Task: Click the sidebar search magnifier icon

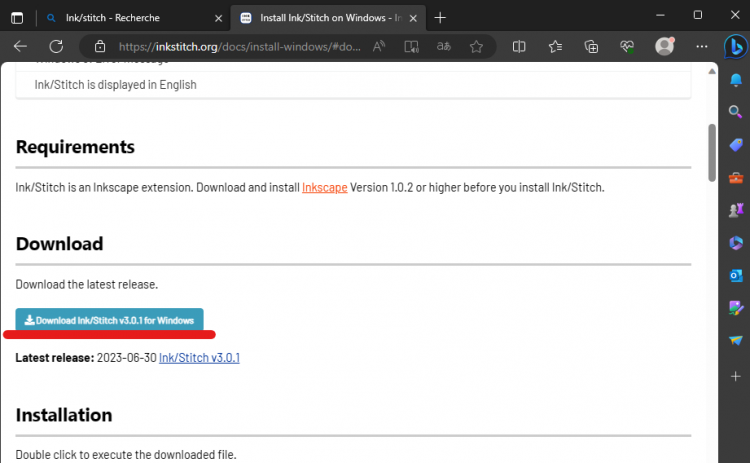Action: pos(736,112)
